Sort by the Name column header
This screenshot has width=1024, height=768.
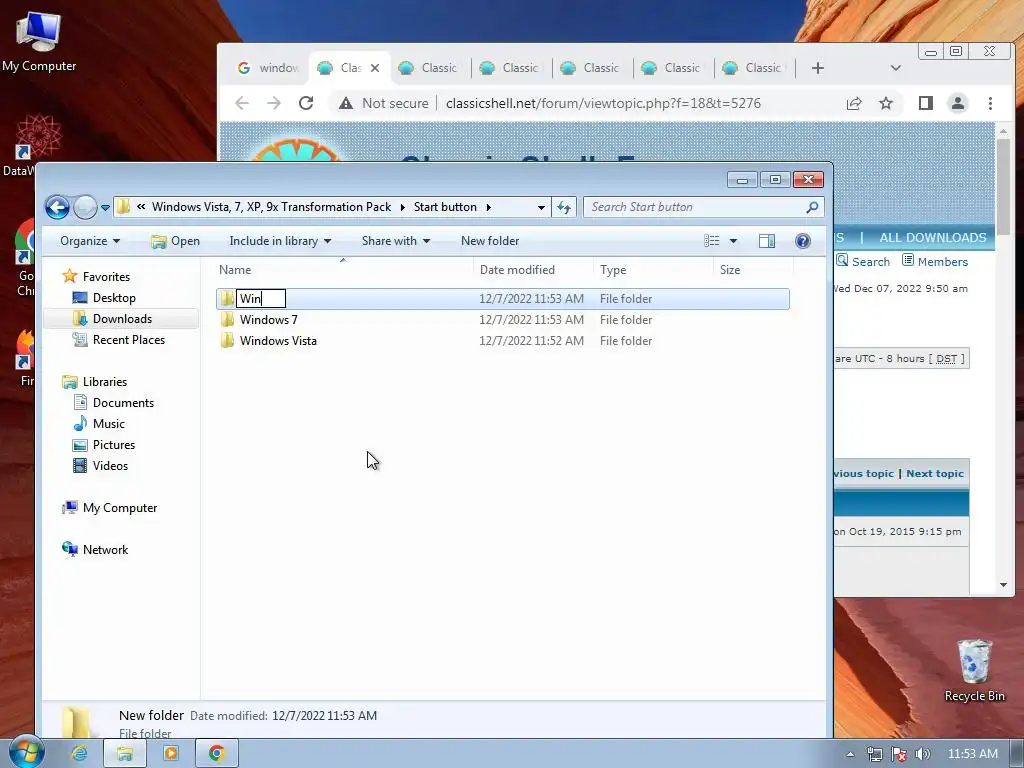click(x=344, y=270)
